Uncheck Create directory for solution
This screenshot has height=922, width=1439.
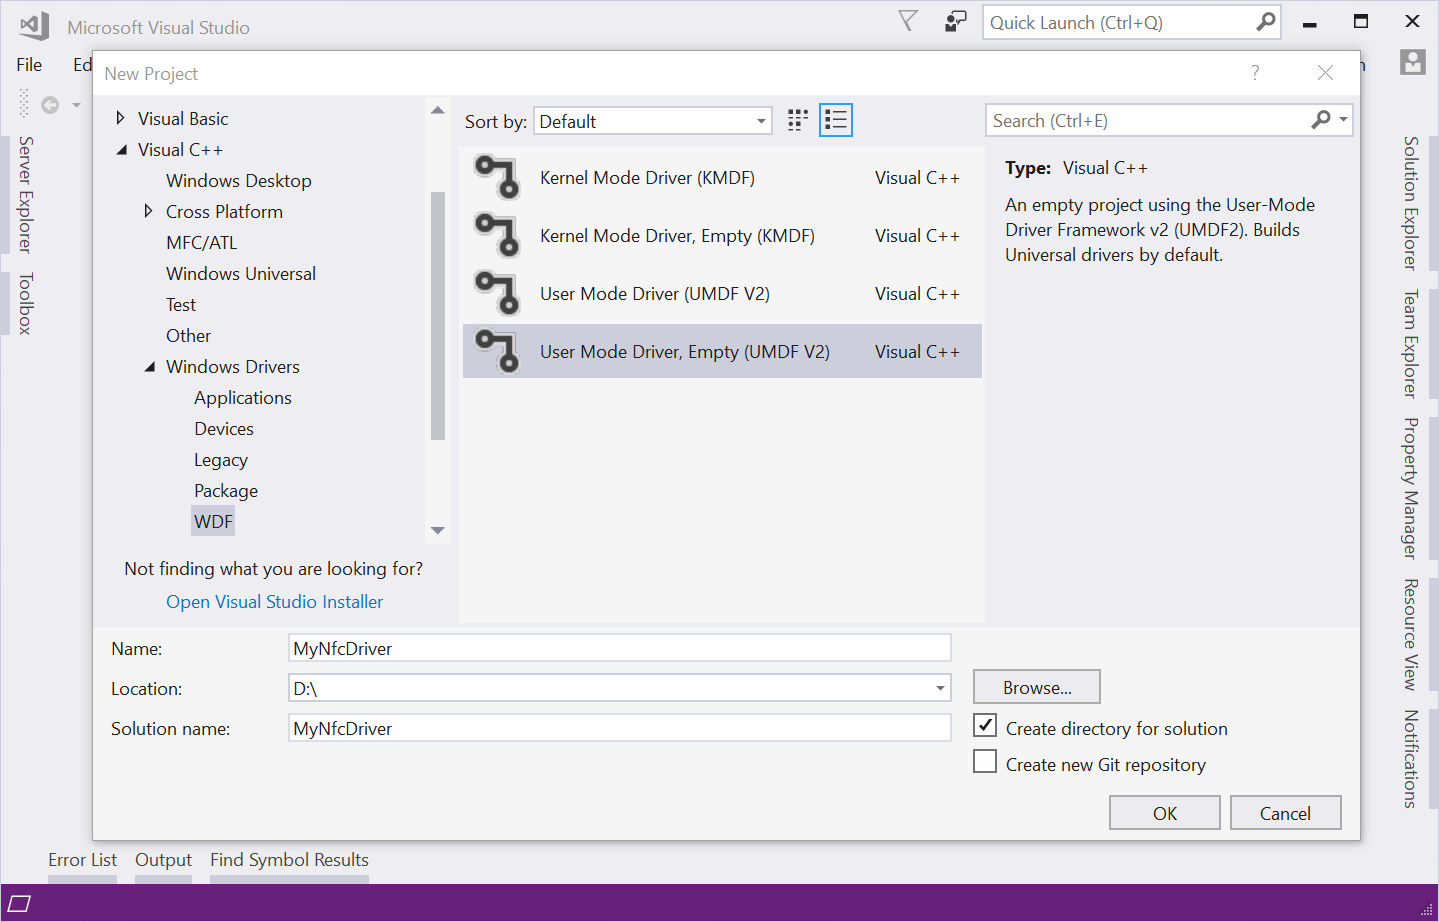985,726
